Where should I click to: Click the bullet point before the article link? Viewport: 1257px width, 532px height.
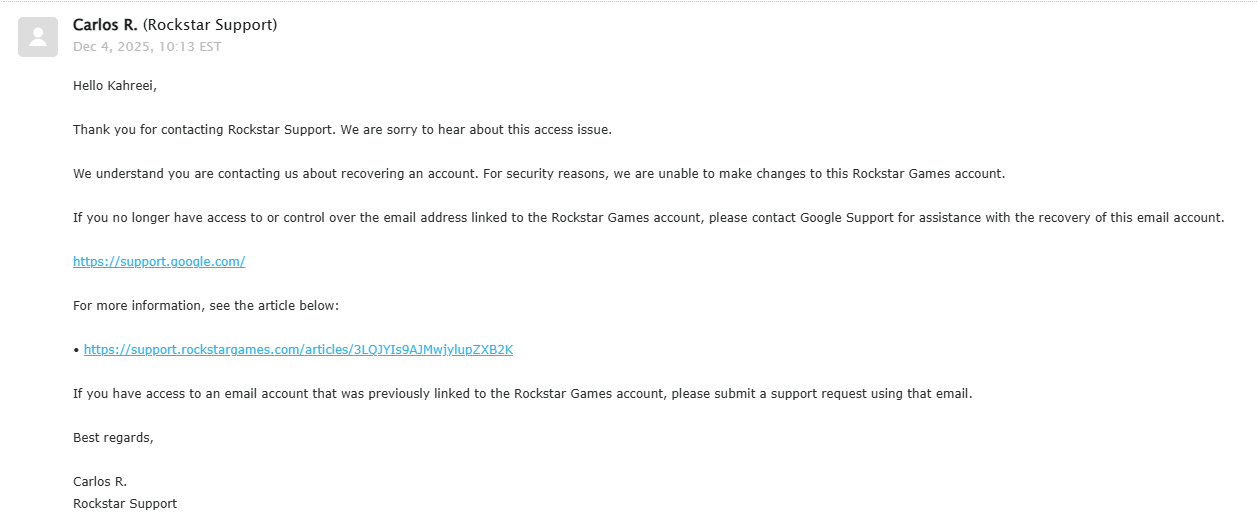tap(76, 350)
